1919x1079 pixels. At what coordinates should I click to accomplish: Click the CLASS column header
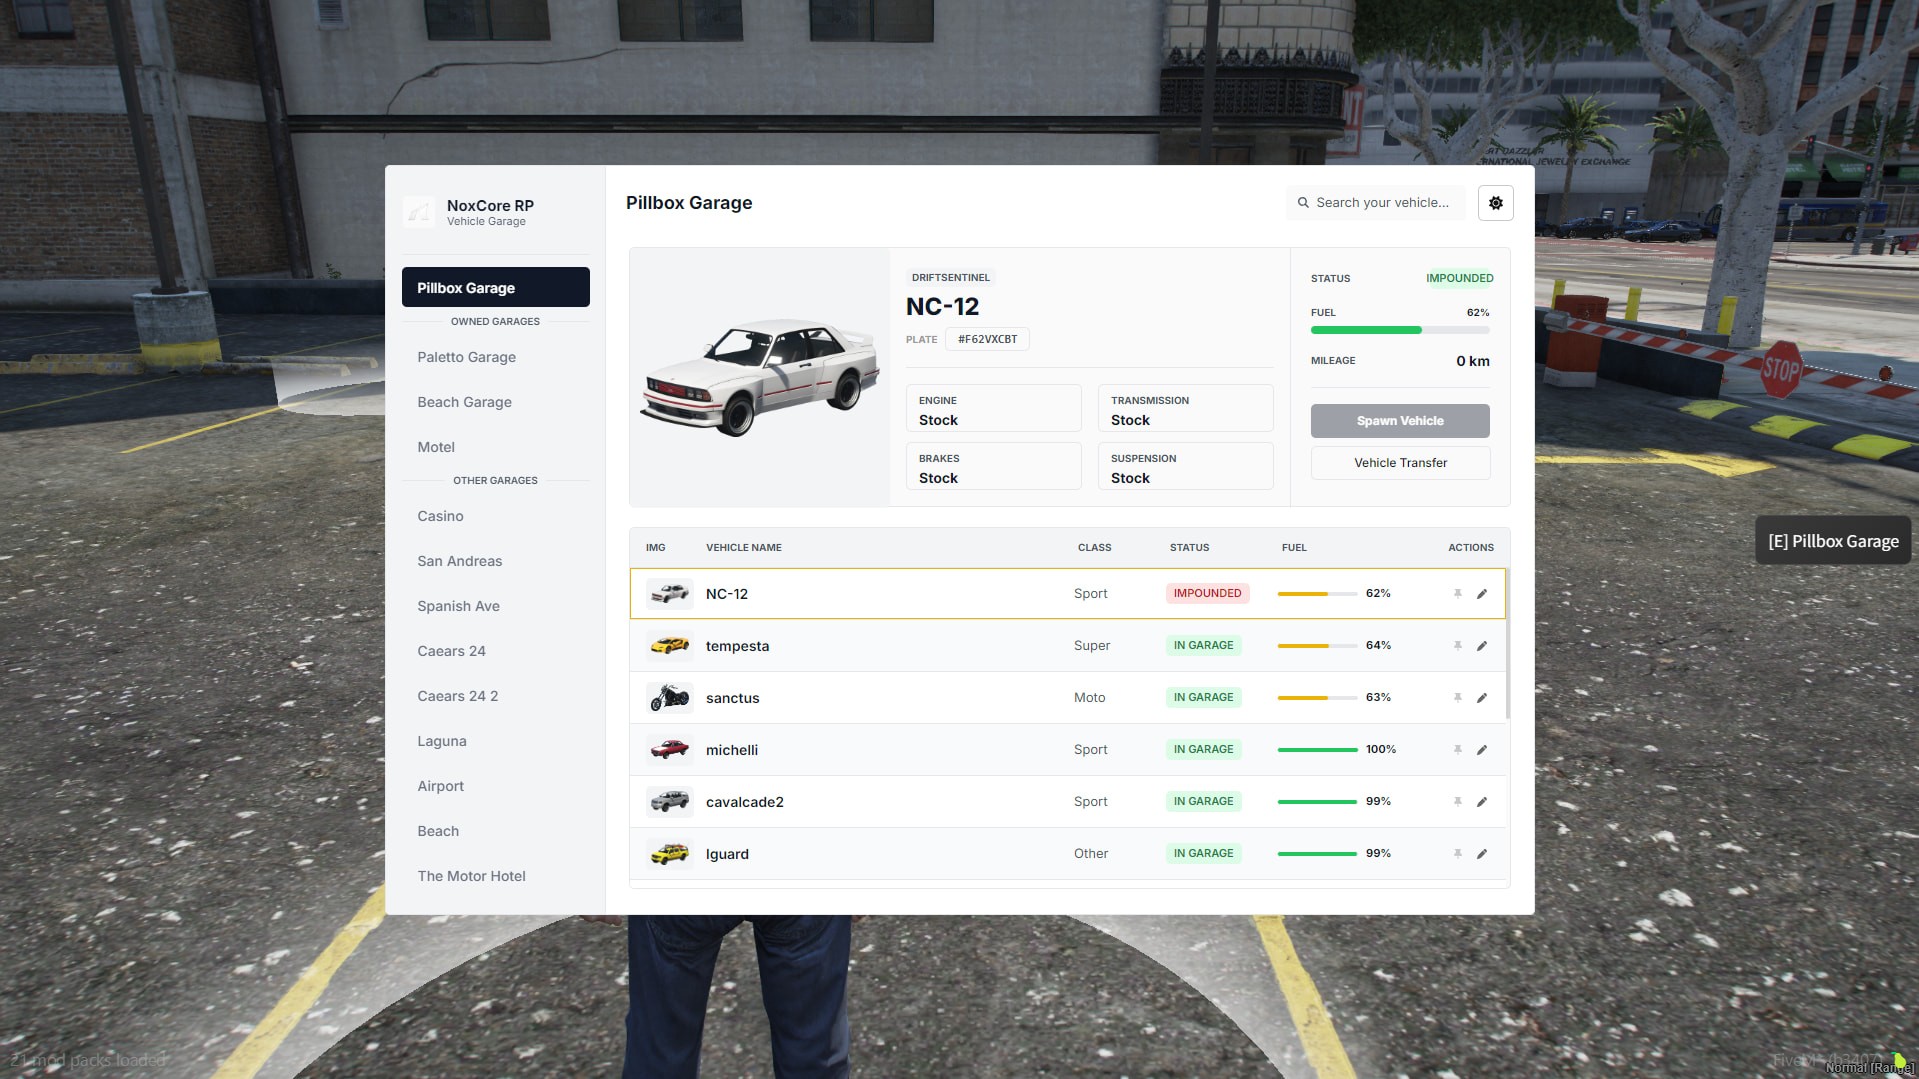click(x=1094, y=548)
